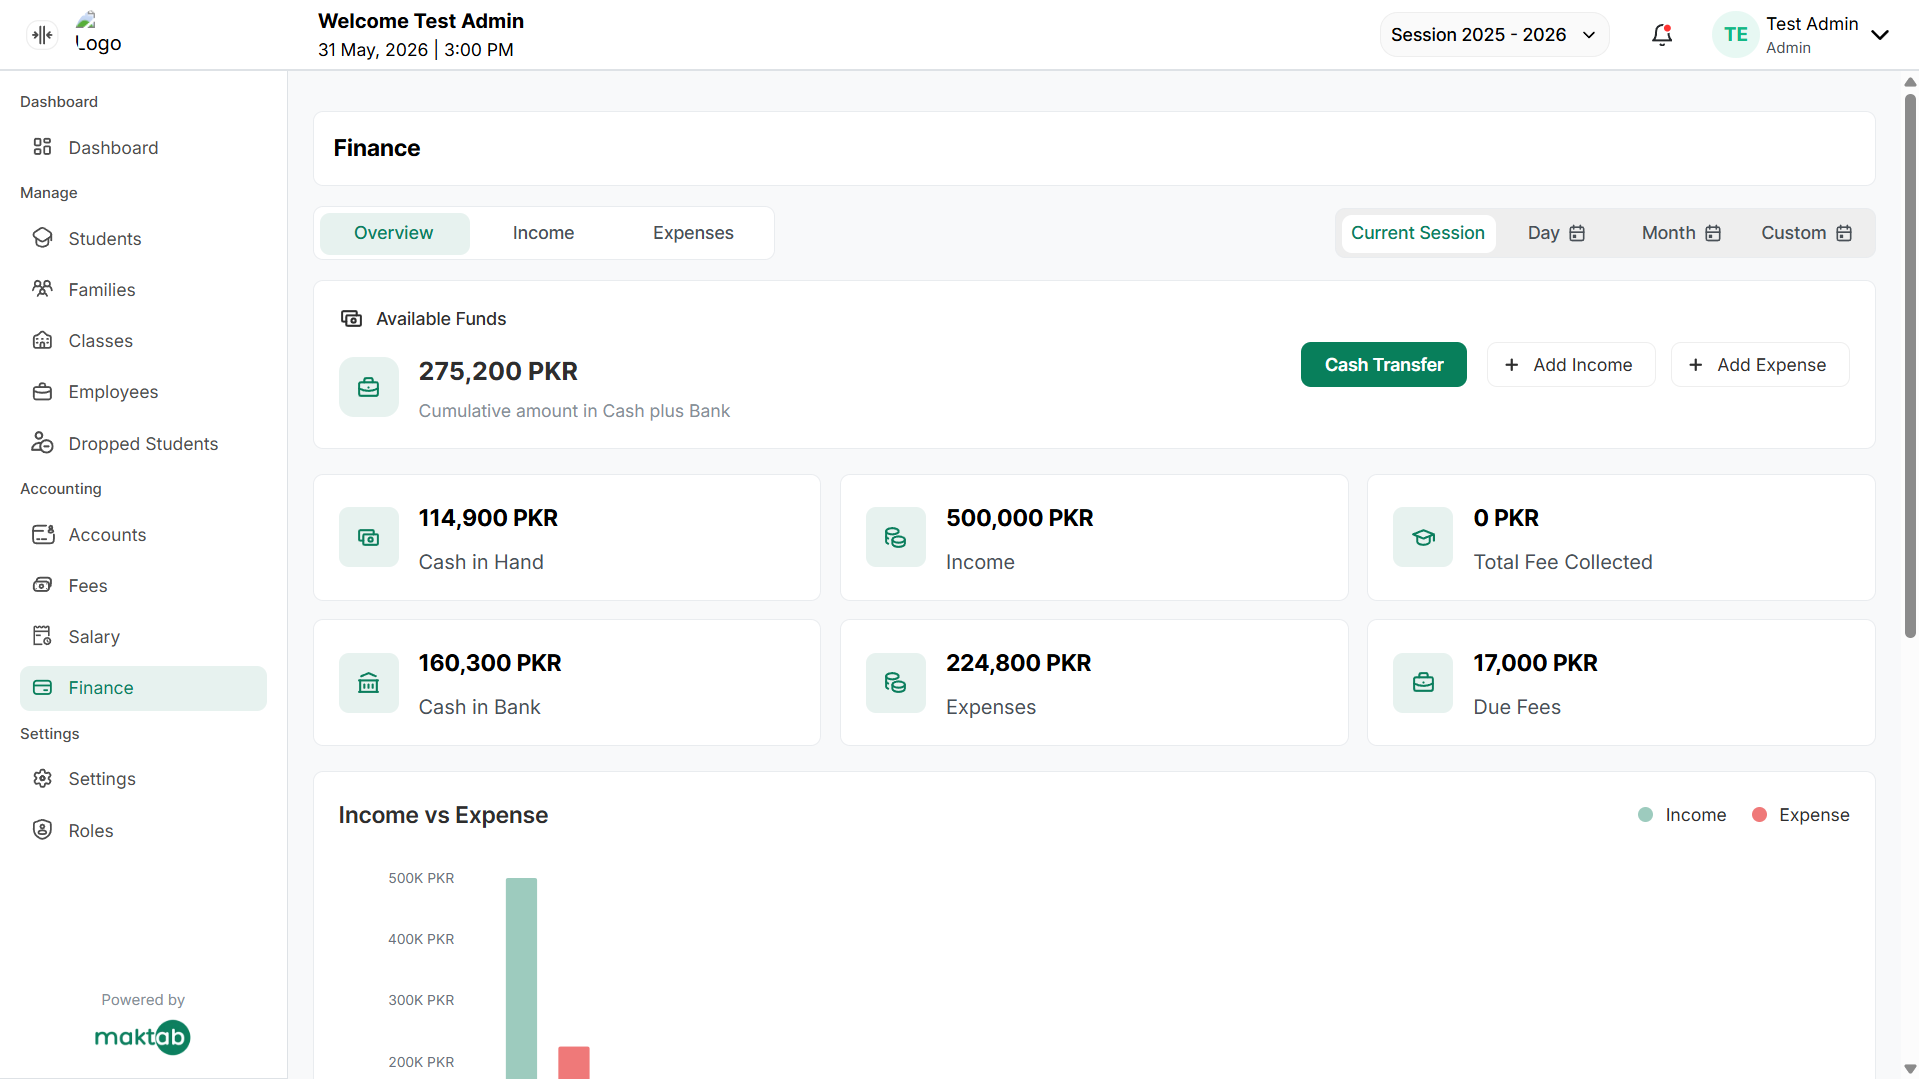1919x1079 pixels.
Task: Open the notifications bell
Action: pyautogui.click(x=1662, y=35)
